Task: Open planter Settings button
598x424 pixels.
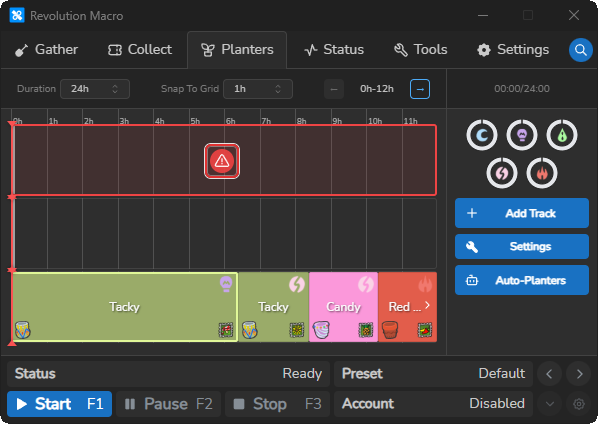Action: tap(522, 247)
